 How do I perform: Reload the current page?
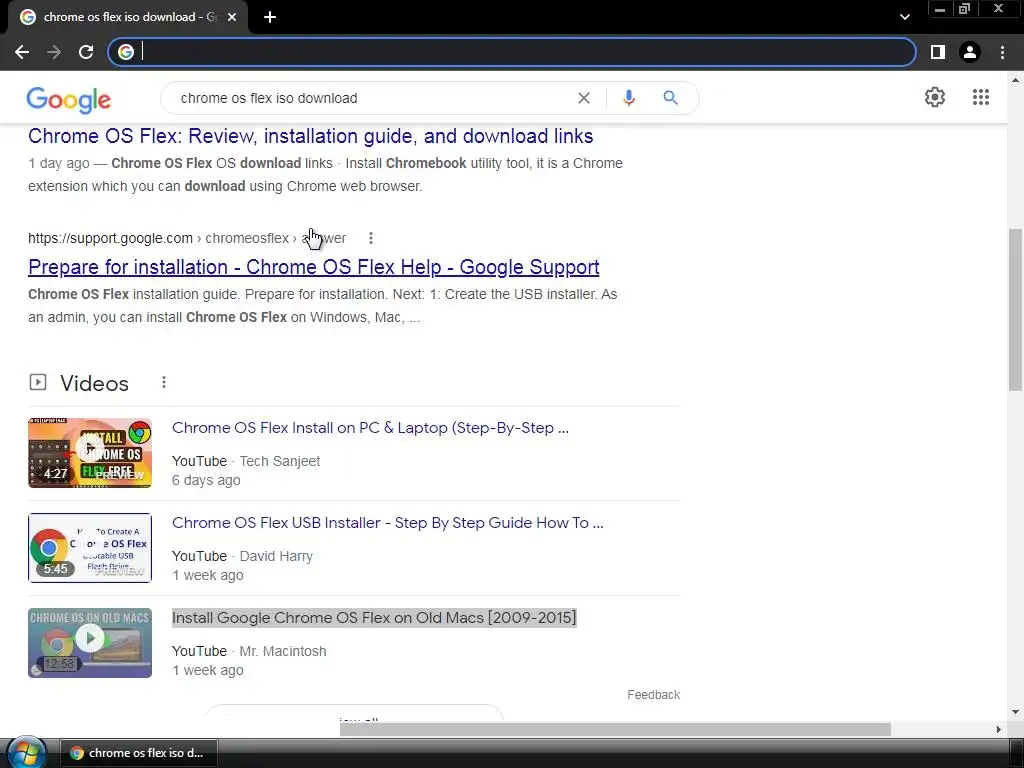[x=86, y=52]
